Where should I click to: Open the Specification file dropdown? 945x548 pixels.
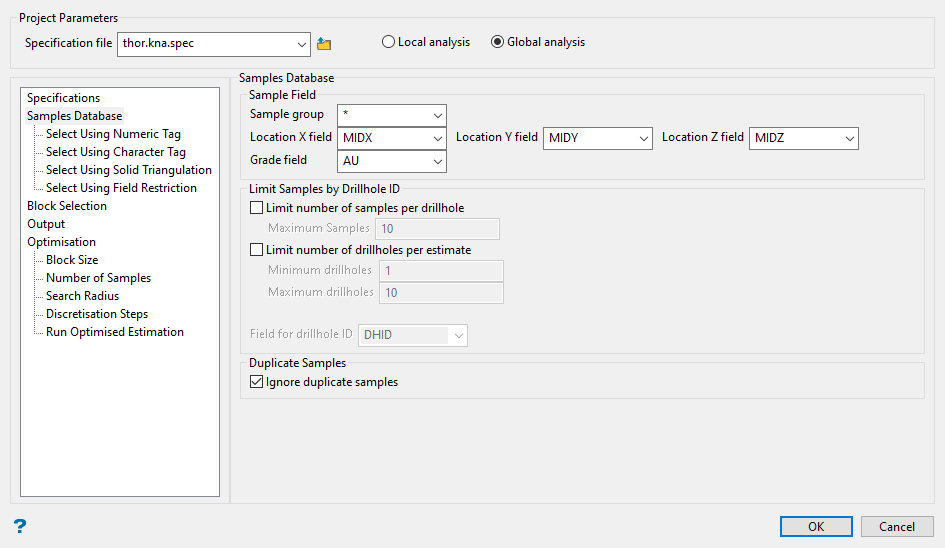(x=303, y=44)
